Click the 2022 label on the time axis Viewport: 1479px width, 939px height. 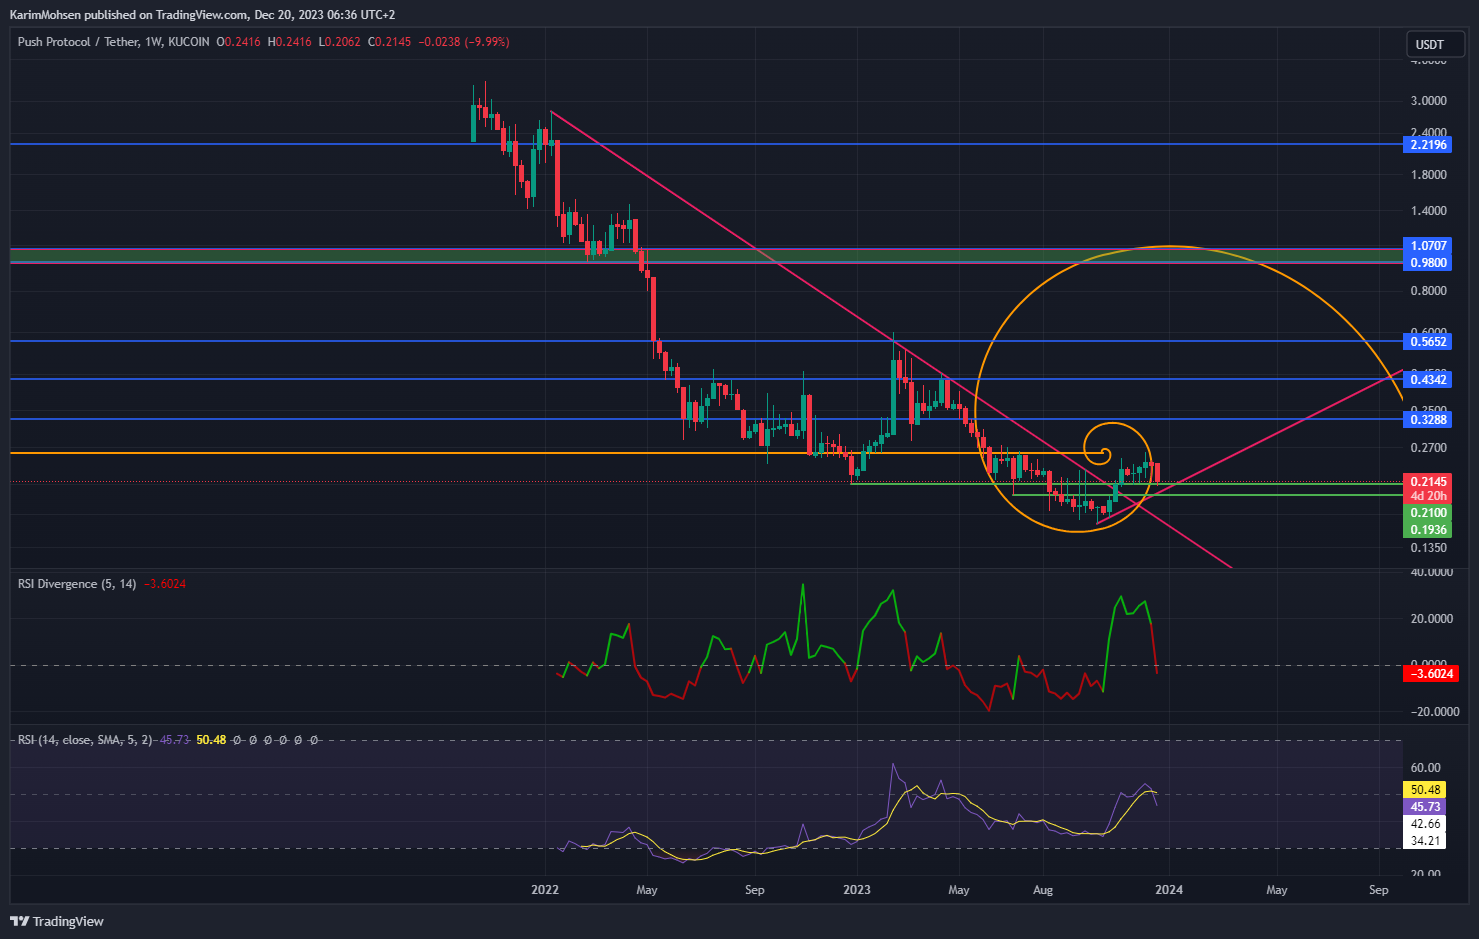545,890
